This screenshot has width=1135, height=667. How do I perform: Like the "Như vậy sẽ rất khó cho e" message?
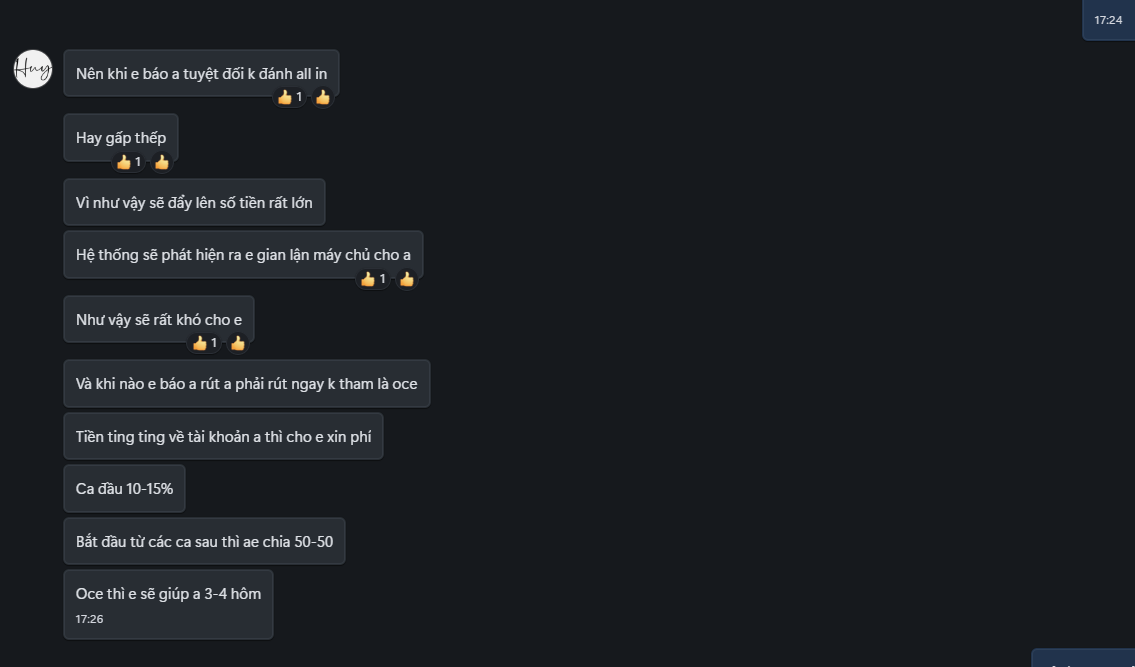[238, 343]
